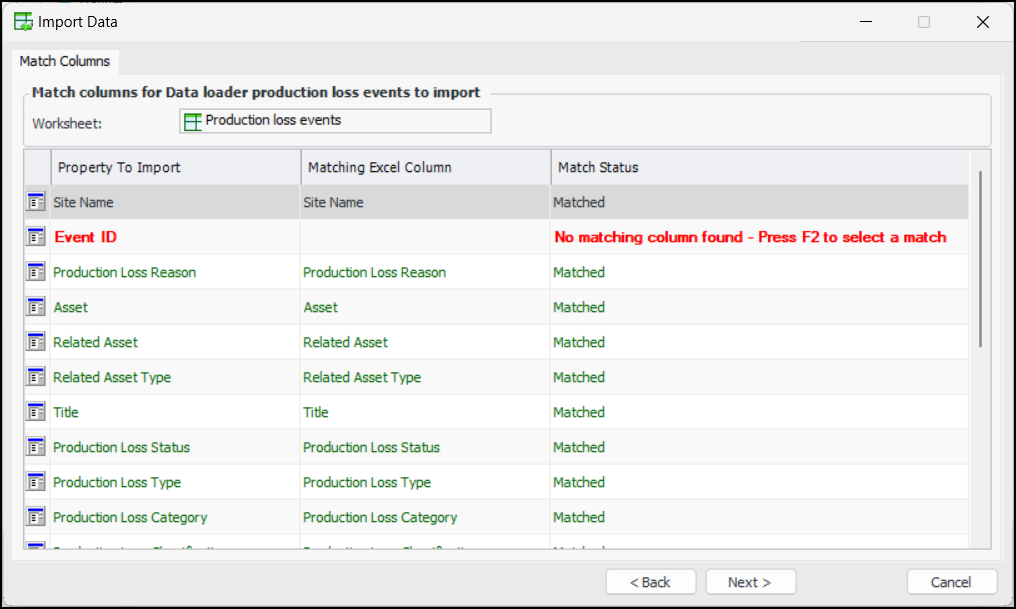Click the row icon next to Asset
This screenshot has width=1016, height=609.
click(x=36, y=307)
